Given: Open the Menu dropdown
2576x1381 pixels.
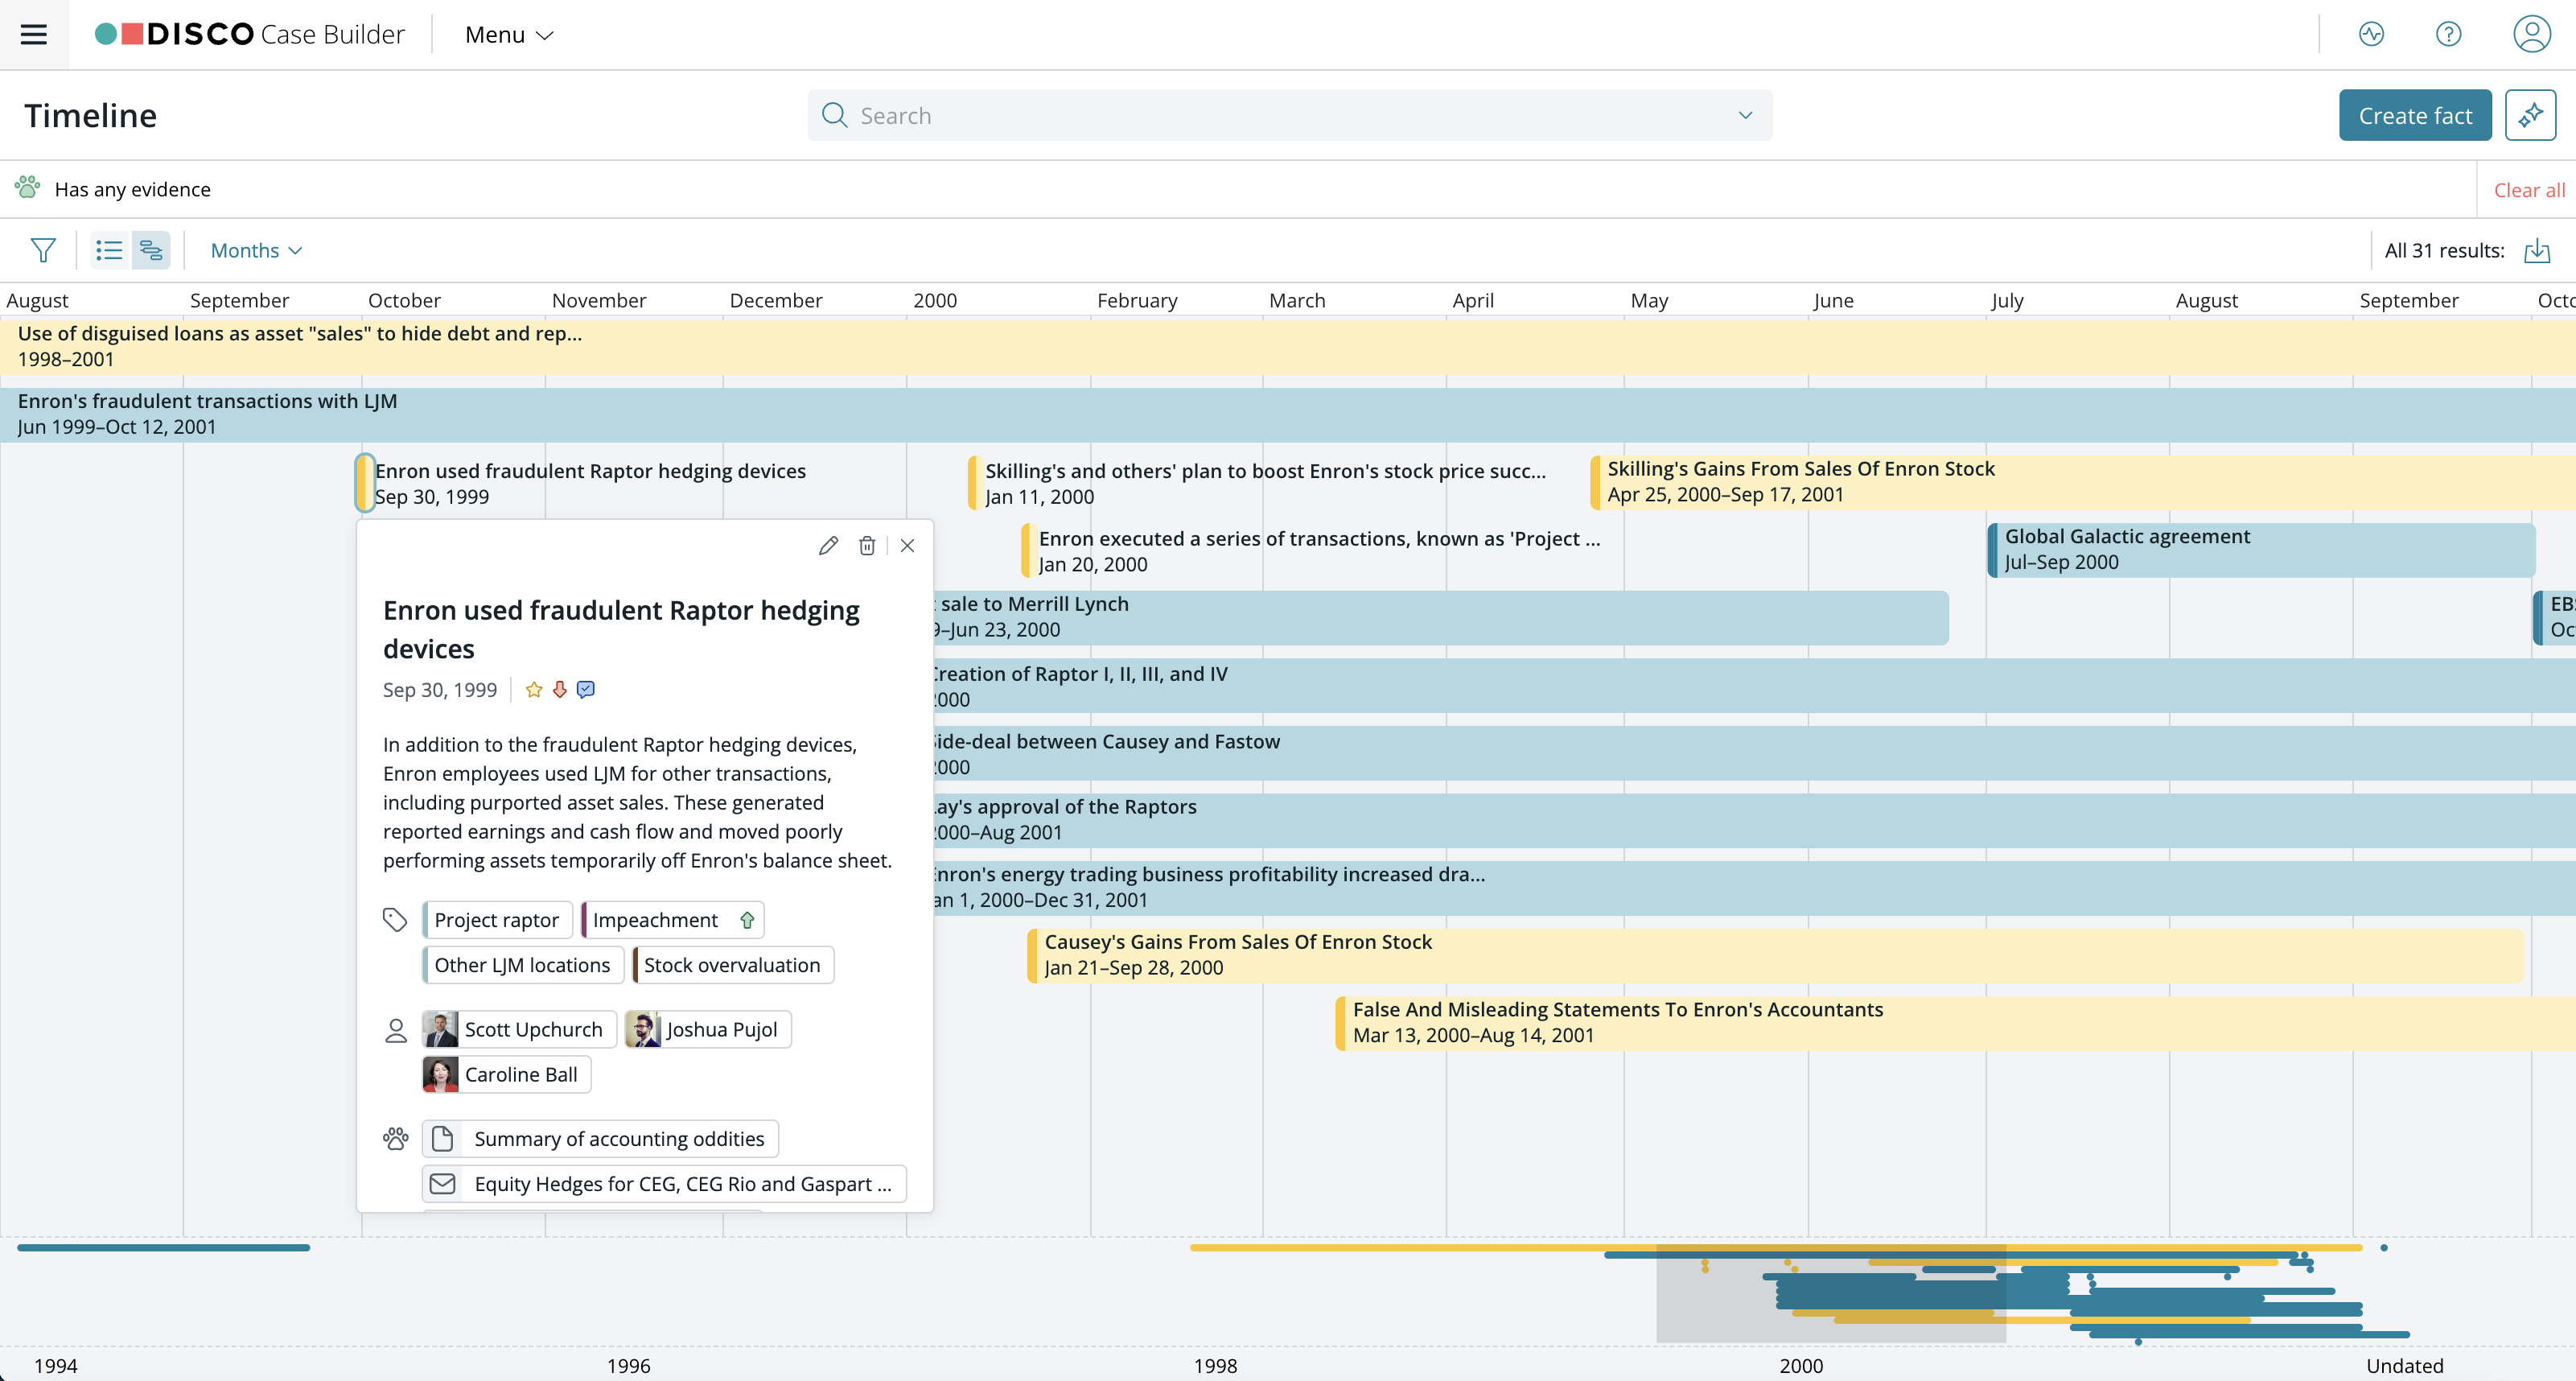Looking at the screenshot, I should [509, 34].
